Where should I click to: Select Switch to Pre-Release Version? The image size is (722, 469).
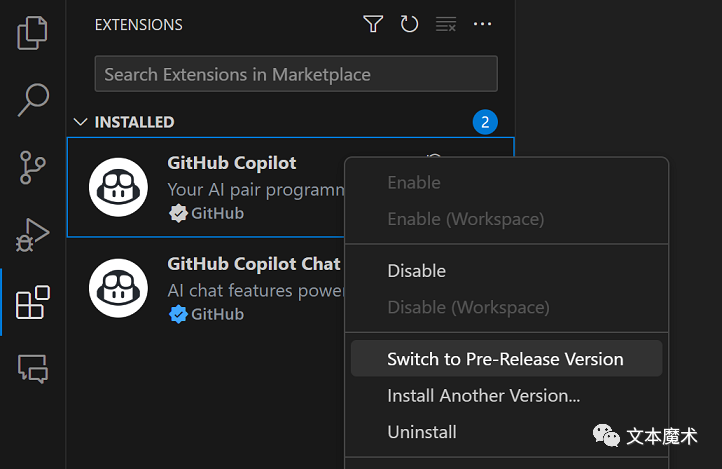[x=507, y=359]
